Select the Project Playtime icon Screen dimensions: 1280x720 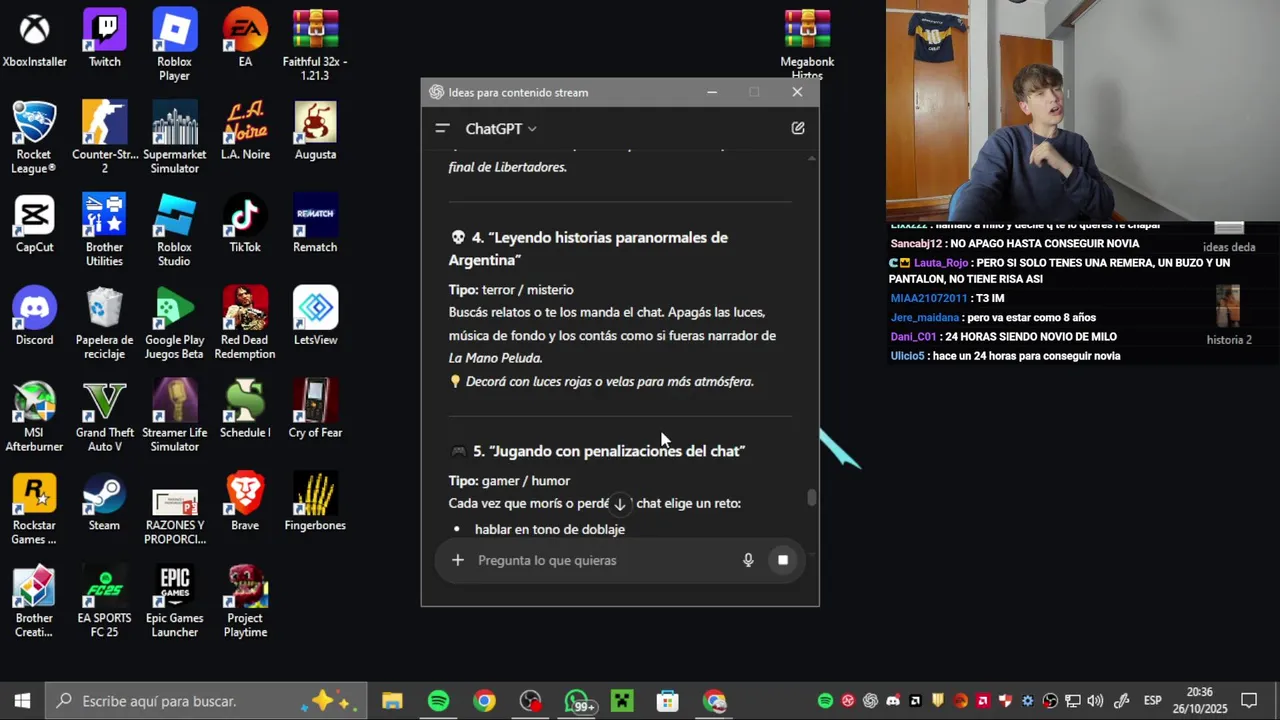tap(245, 601)
